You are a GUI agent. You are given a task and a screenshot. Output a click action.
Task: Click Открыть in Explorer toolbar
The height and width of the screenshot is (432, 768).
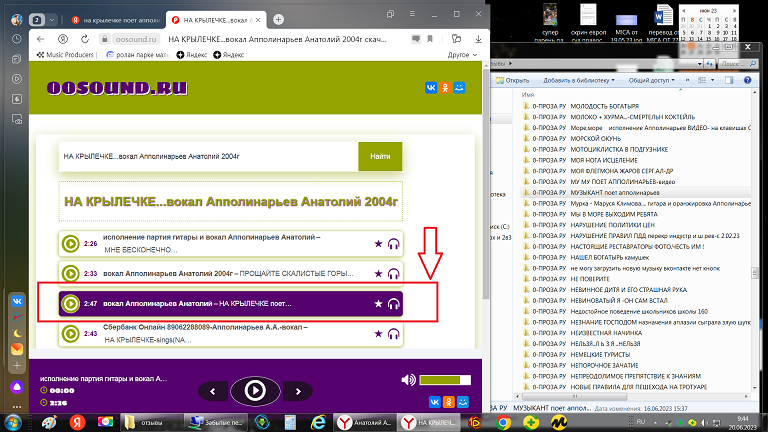point(513,80)
